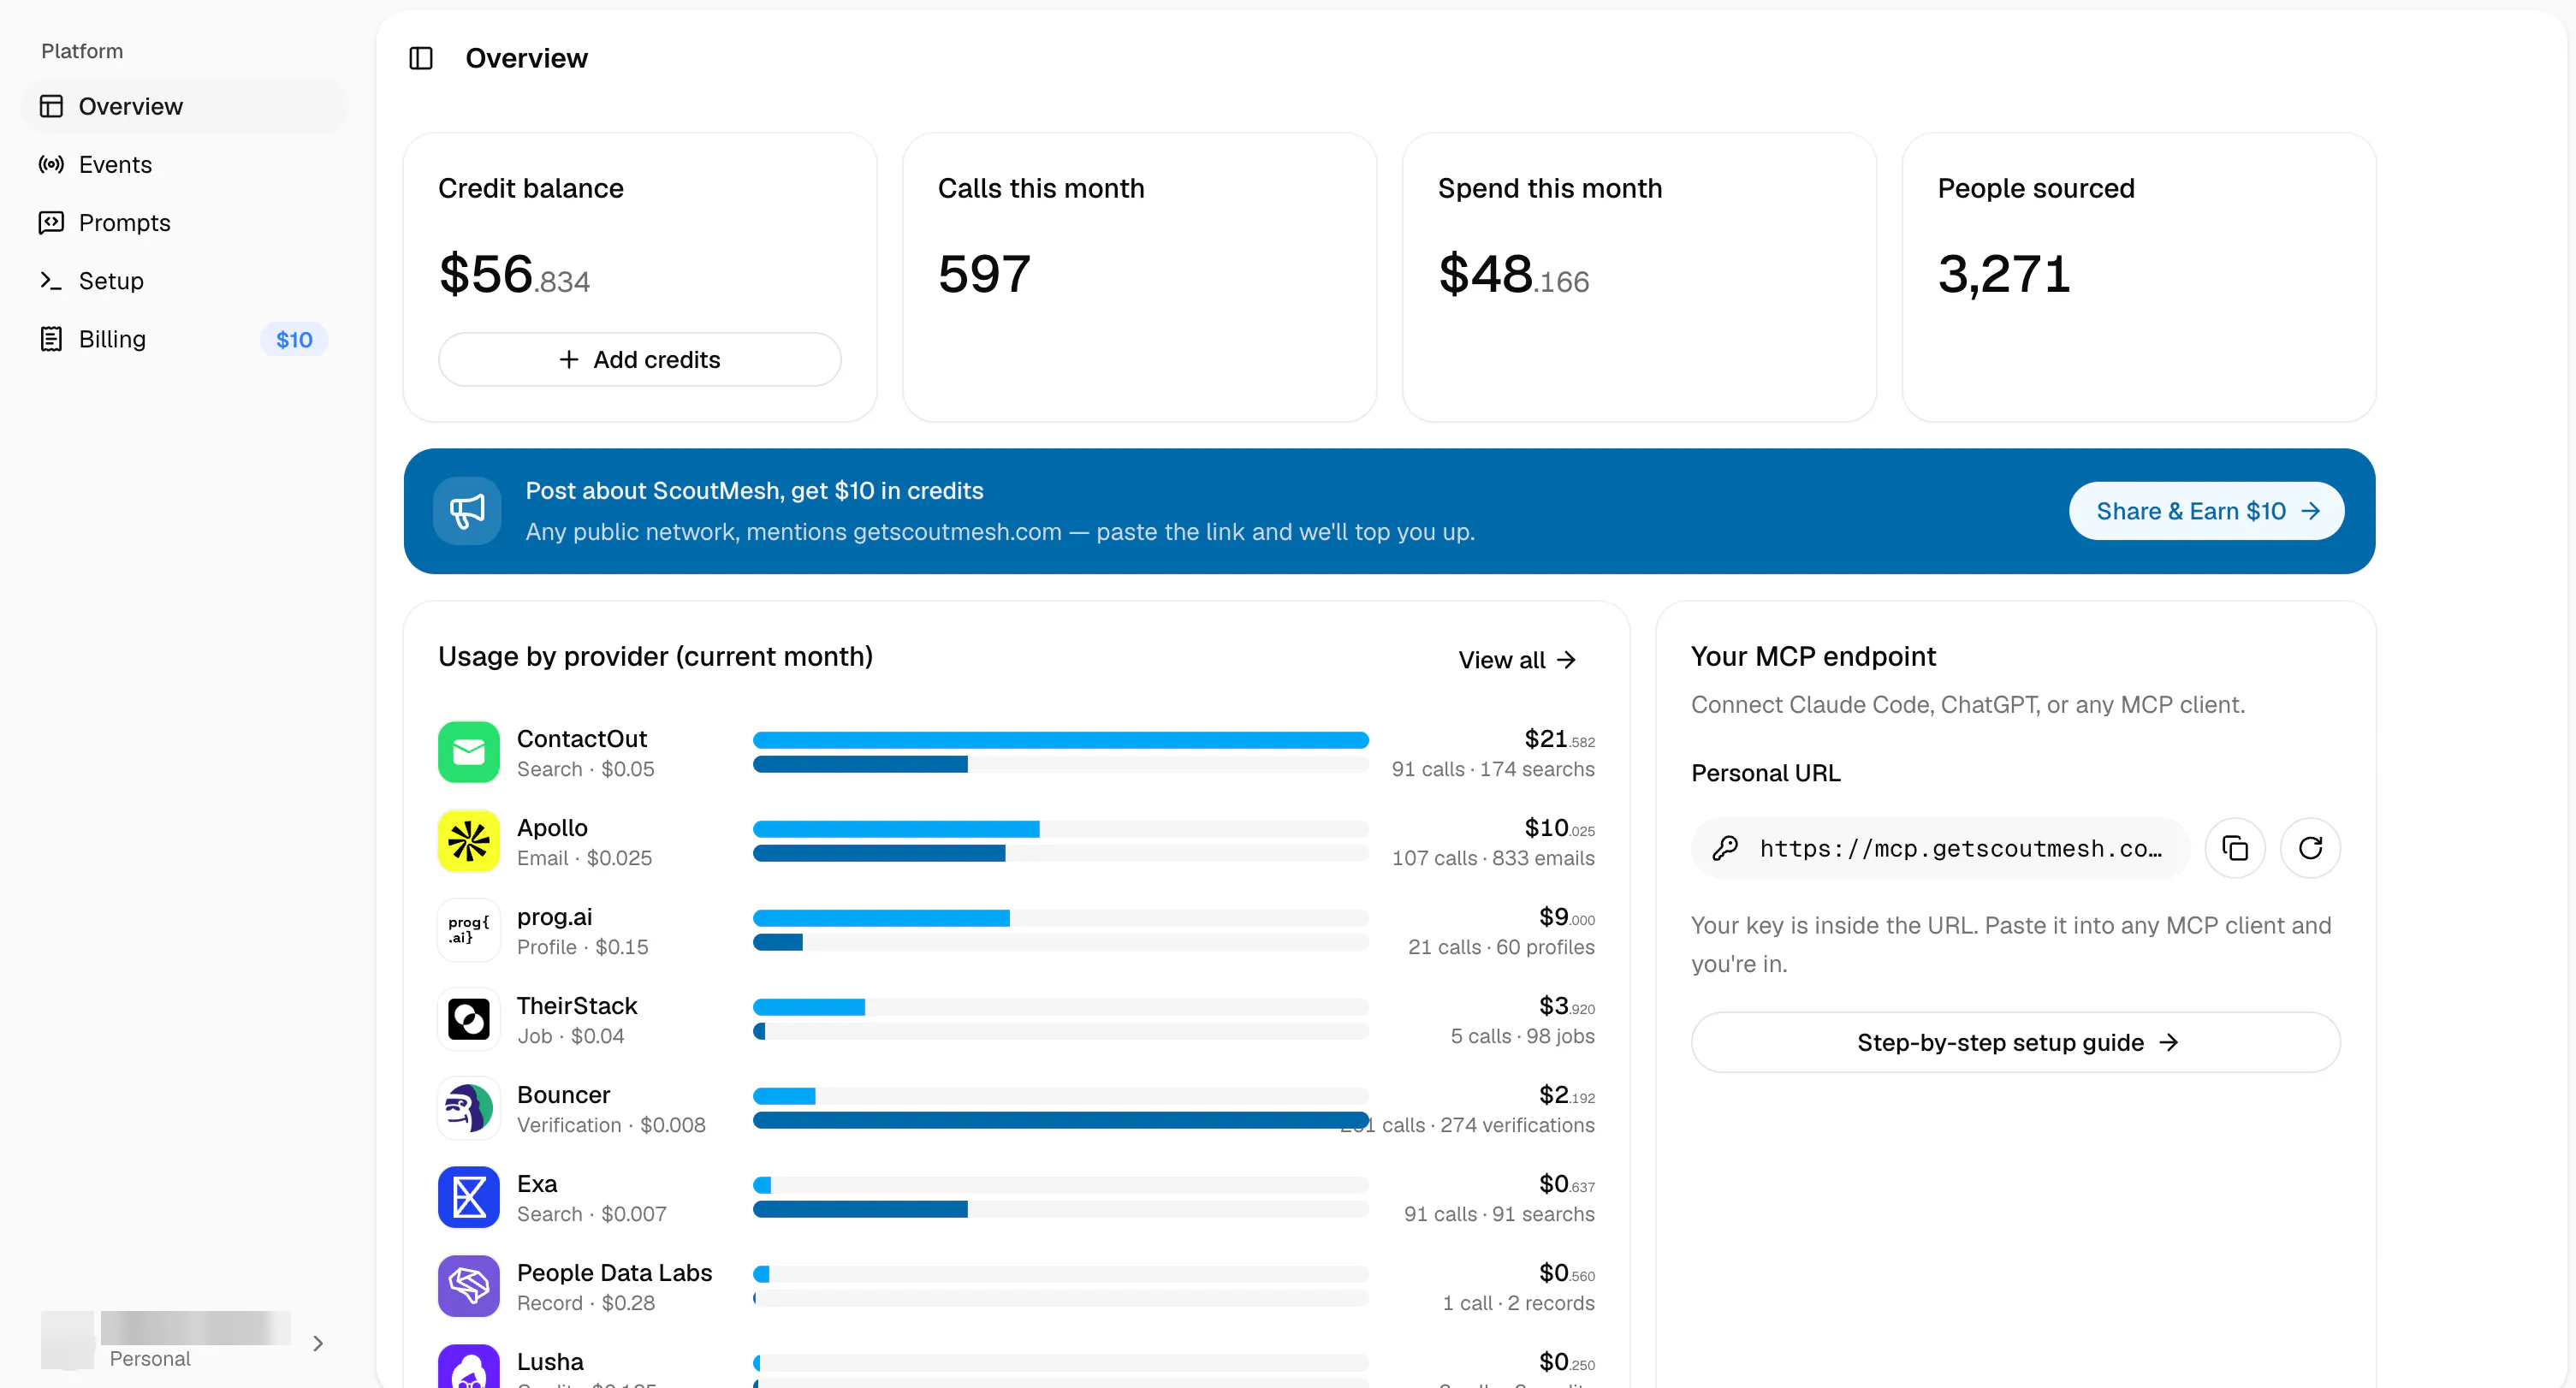Click '107 calls · 833 emails' text
The image size is (2576, 1388).
pyautogui.click(x=1493, y=858)
